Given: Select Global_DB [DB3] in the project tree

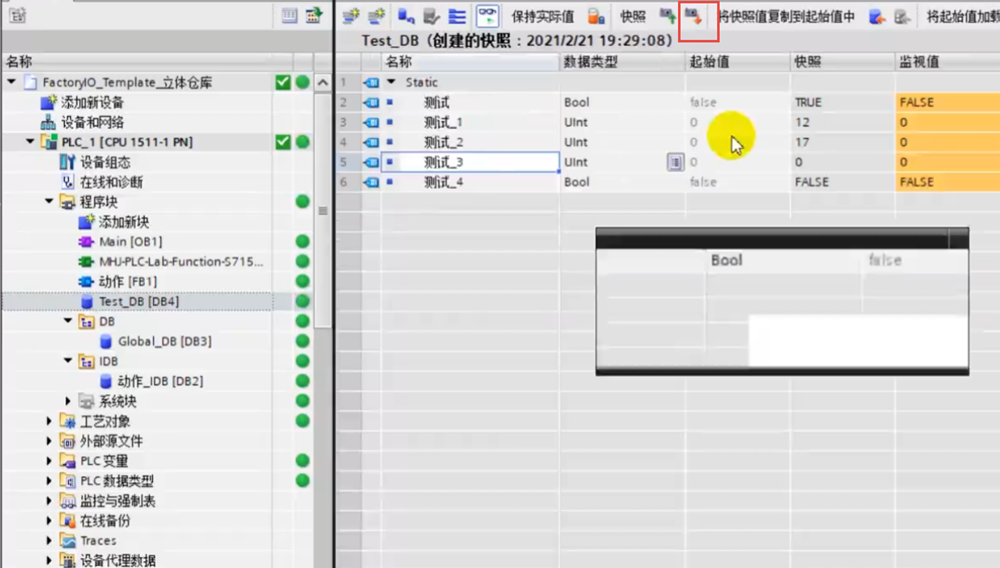Looking at the screenshot, I should coord(164,341).
